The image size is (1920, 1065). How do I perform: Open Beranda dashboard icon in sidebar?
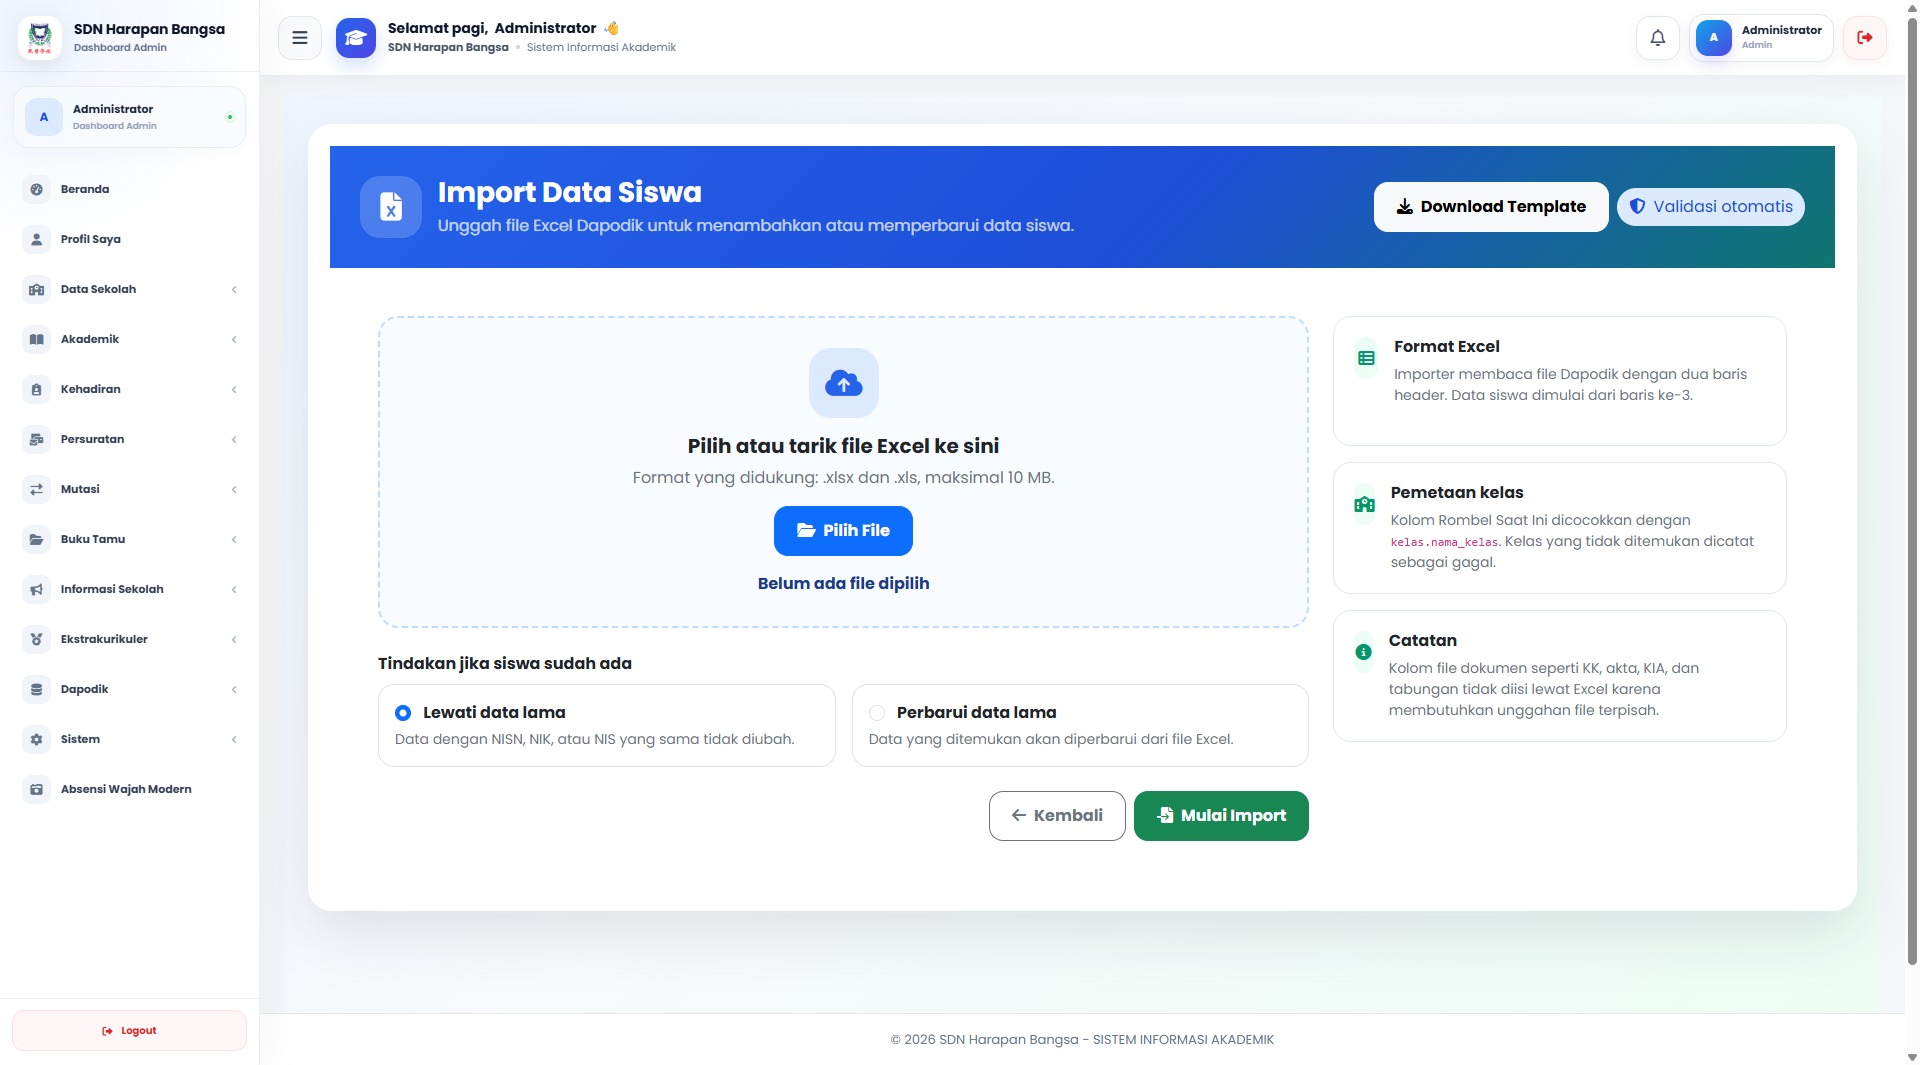pyautogui.click(x=37, y=189)
